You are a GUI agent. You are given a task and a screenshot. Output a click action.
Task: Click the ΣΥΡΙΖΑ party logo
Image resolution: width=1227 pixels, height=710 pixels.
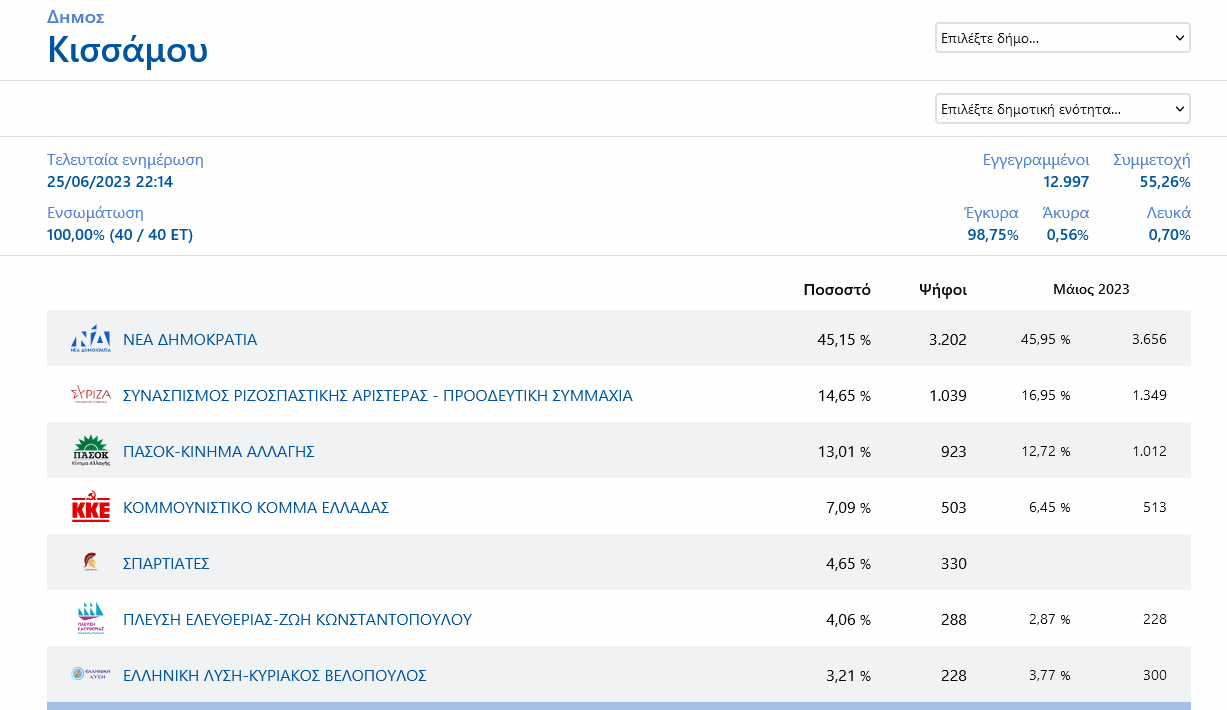point(90,395)
